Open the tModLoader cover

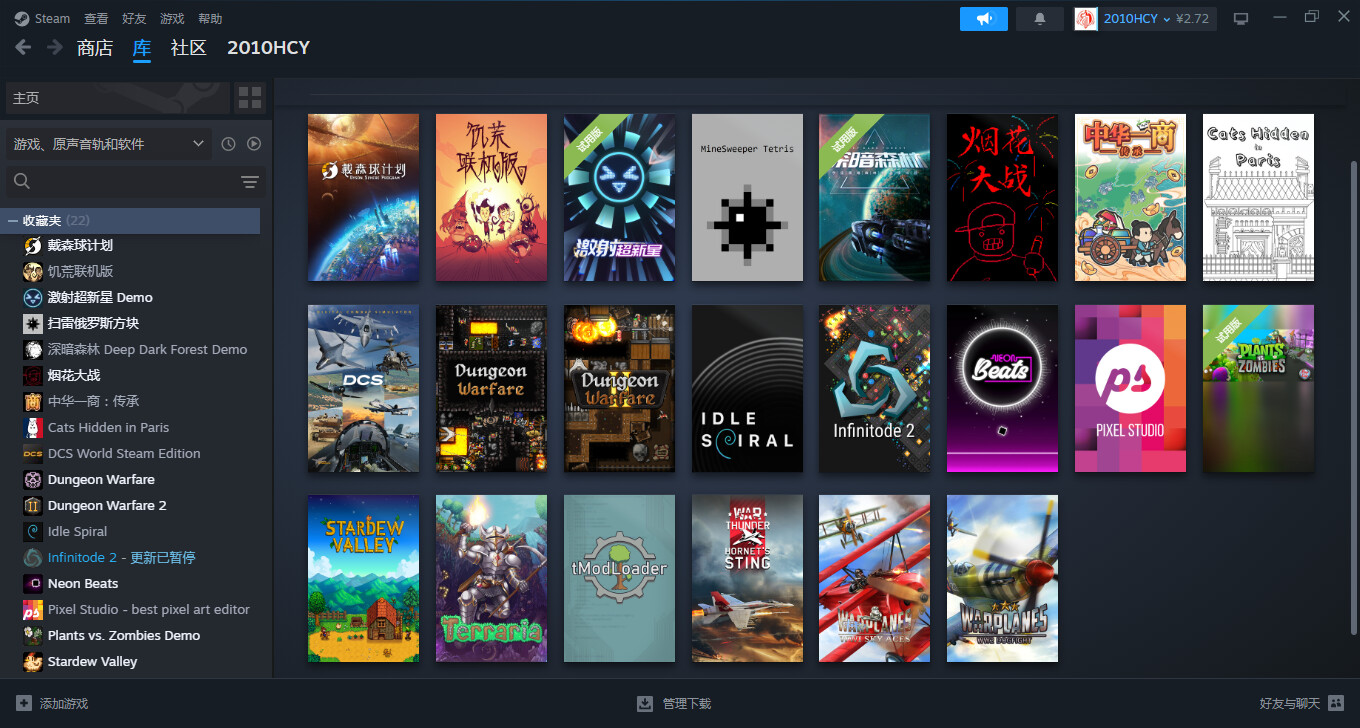point(619,578)
